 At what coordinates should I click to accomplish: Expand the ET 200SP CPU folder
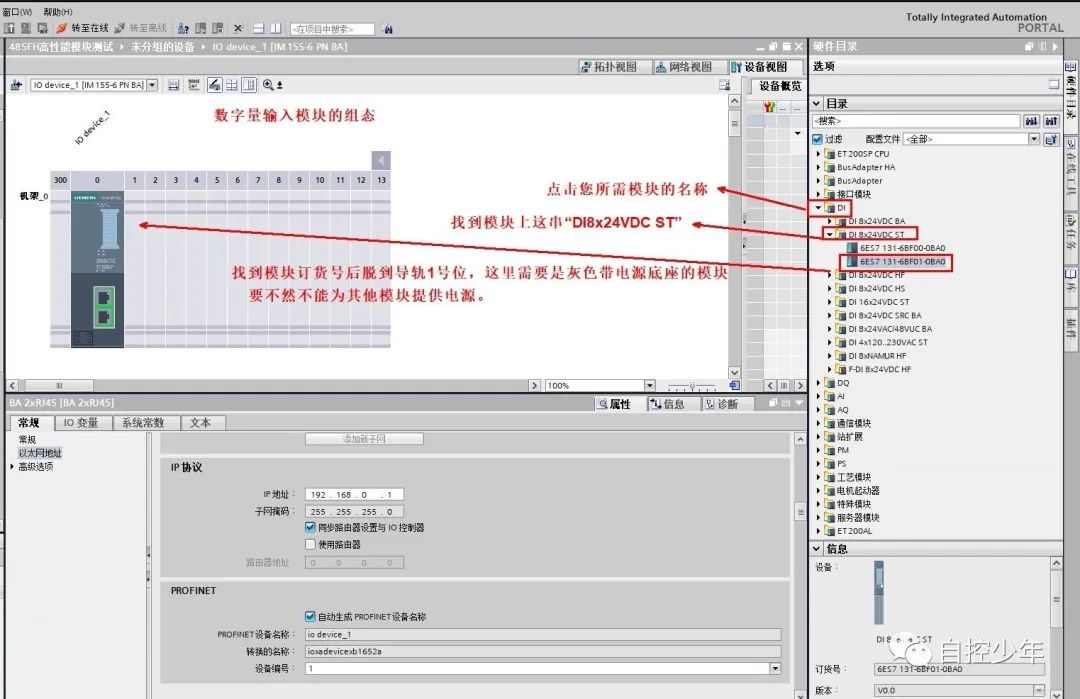pyautogui.click(x=818, y=154)
